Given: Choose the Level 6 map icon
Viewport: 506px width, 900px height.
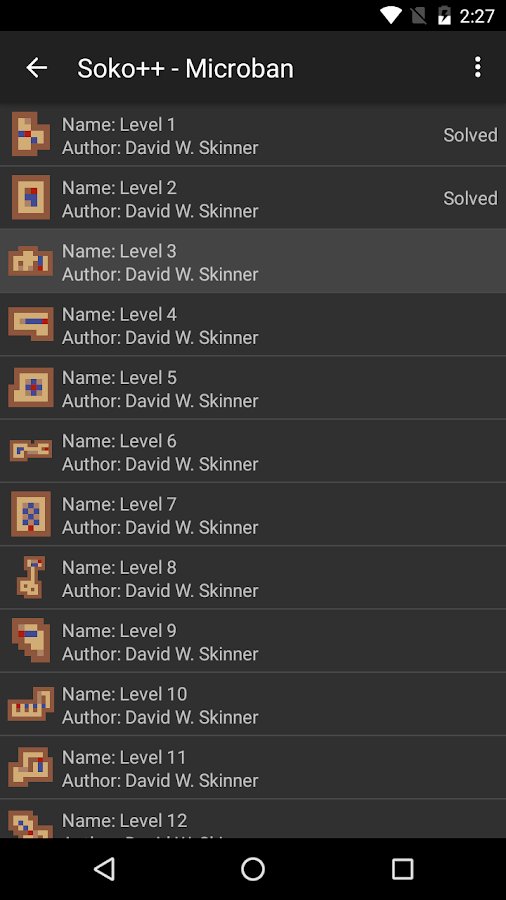Looking at the screenshot, I should tap(30, 451).
